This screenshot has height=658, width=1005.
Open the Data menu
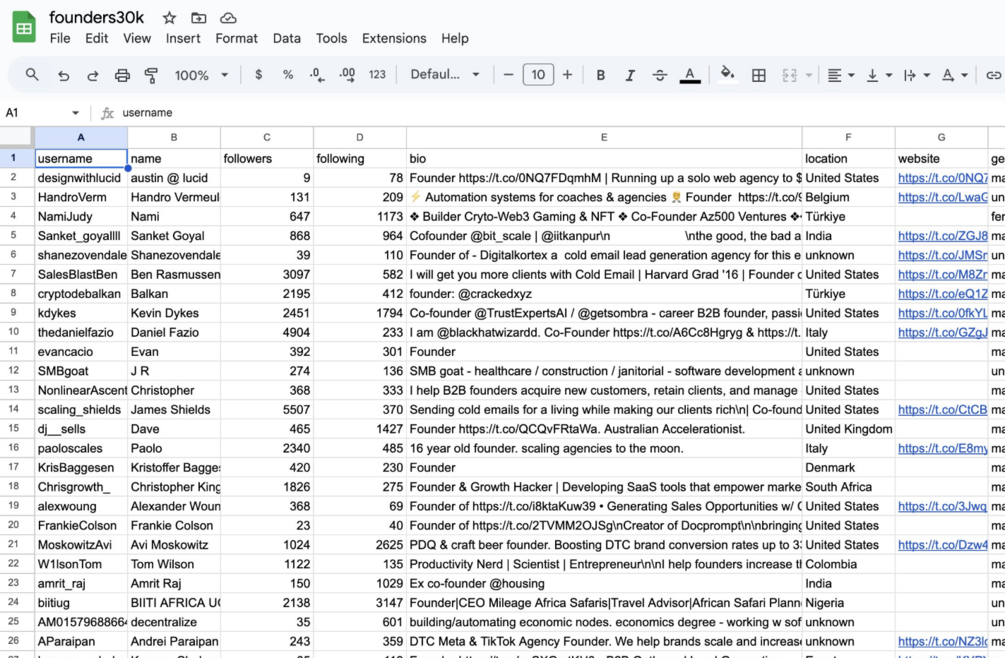[x=286, y=38]
